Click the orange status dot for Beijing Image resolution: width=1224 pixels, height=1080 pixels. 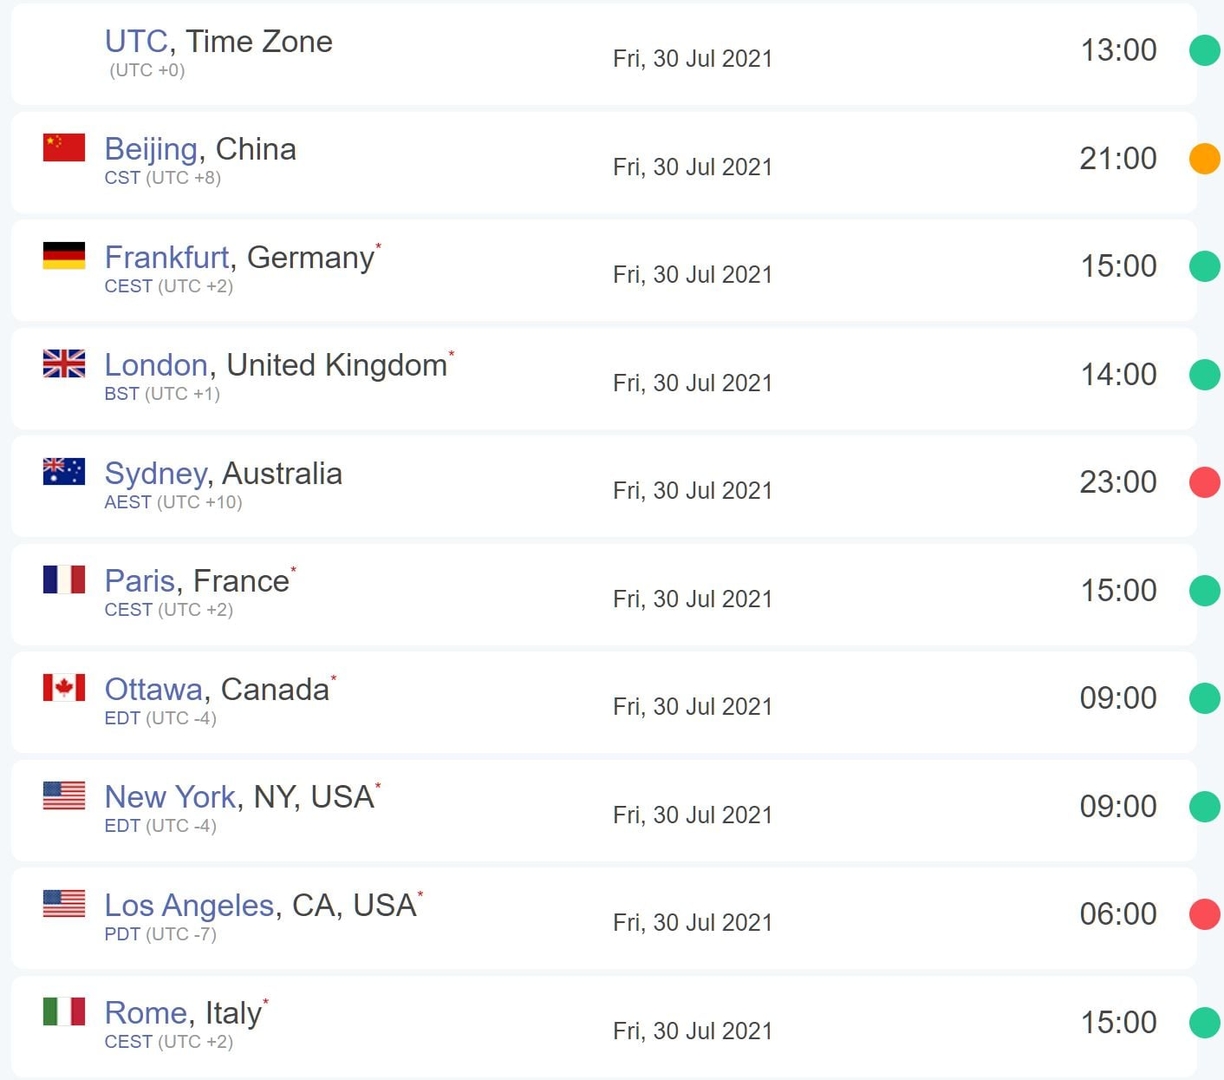coord(1205,158)
